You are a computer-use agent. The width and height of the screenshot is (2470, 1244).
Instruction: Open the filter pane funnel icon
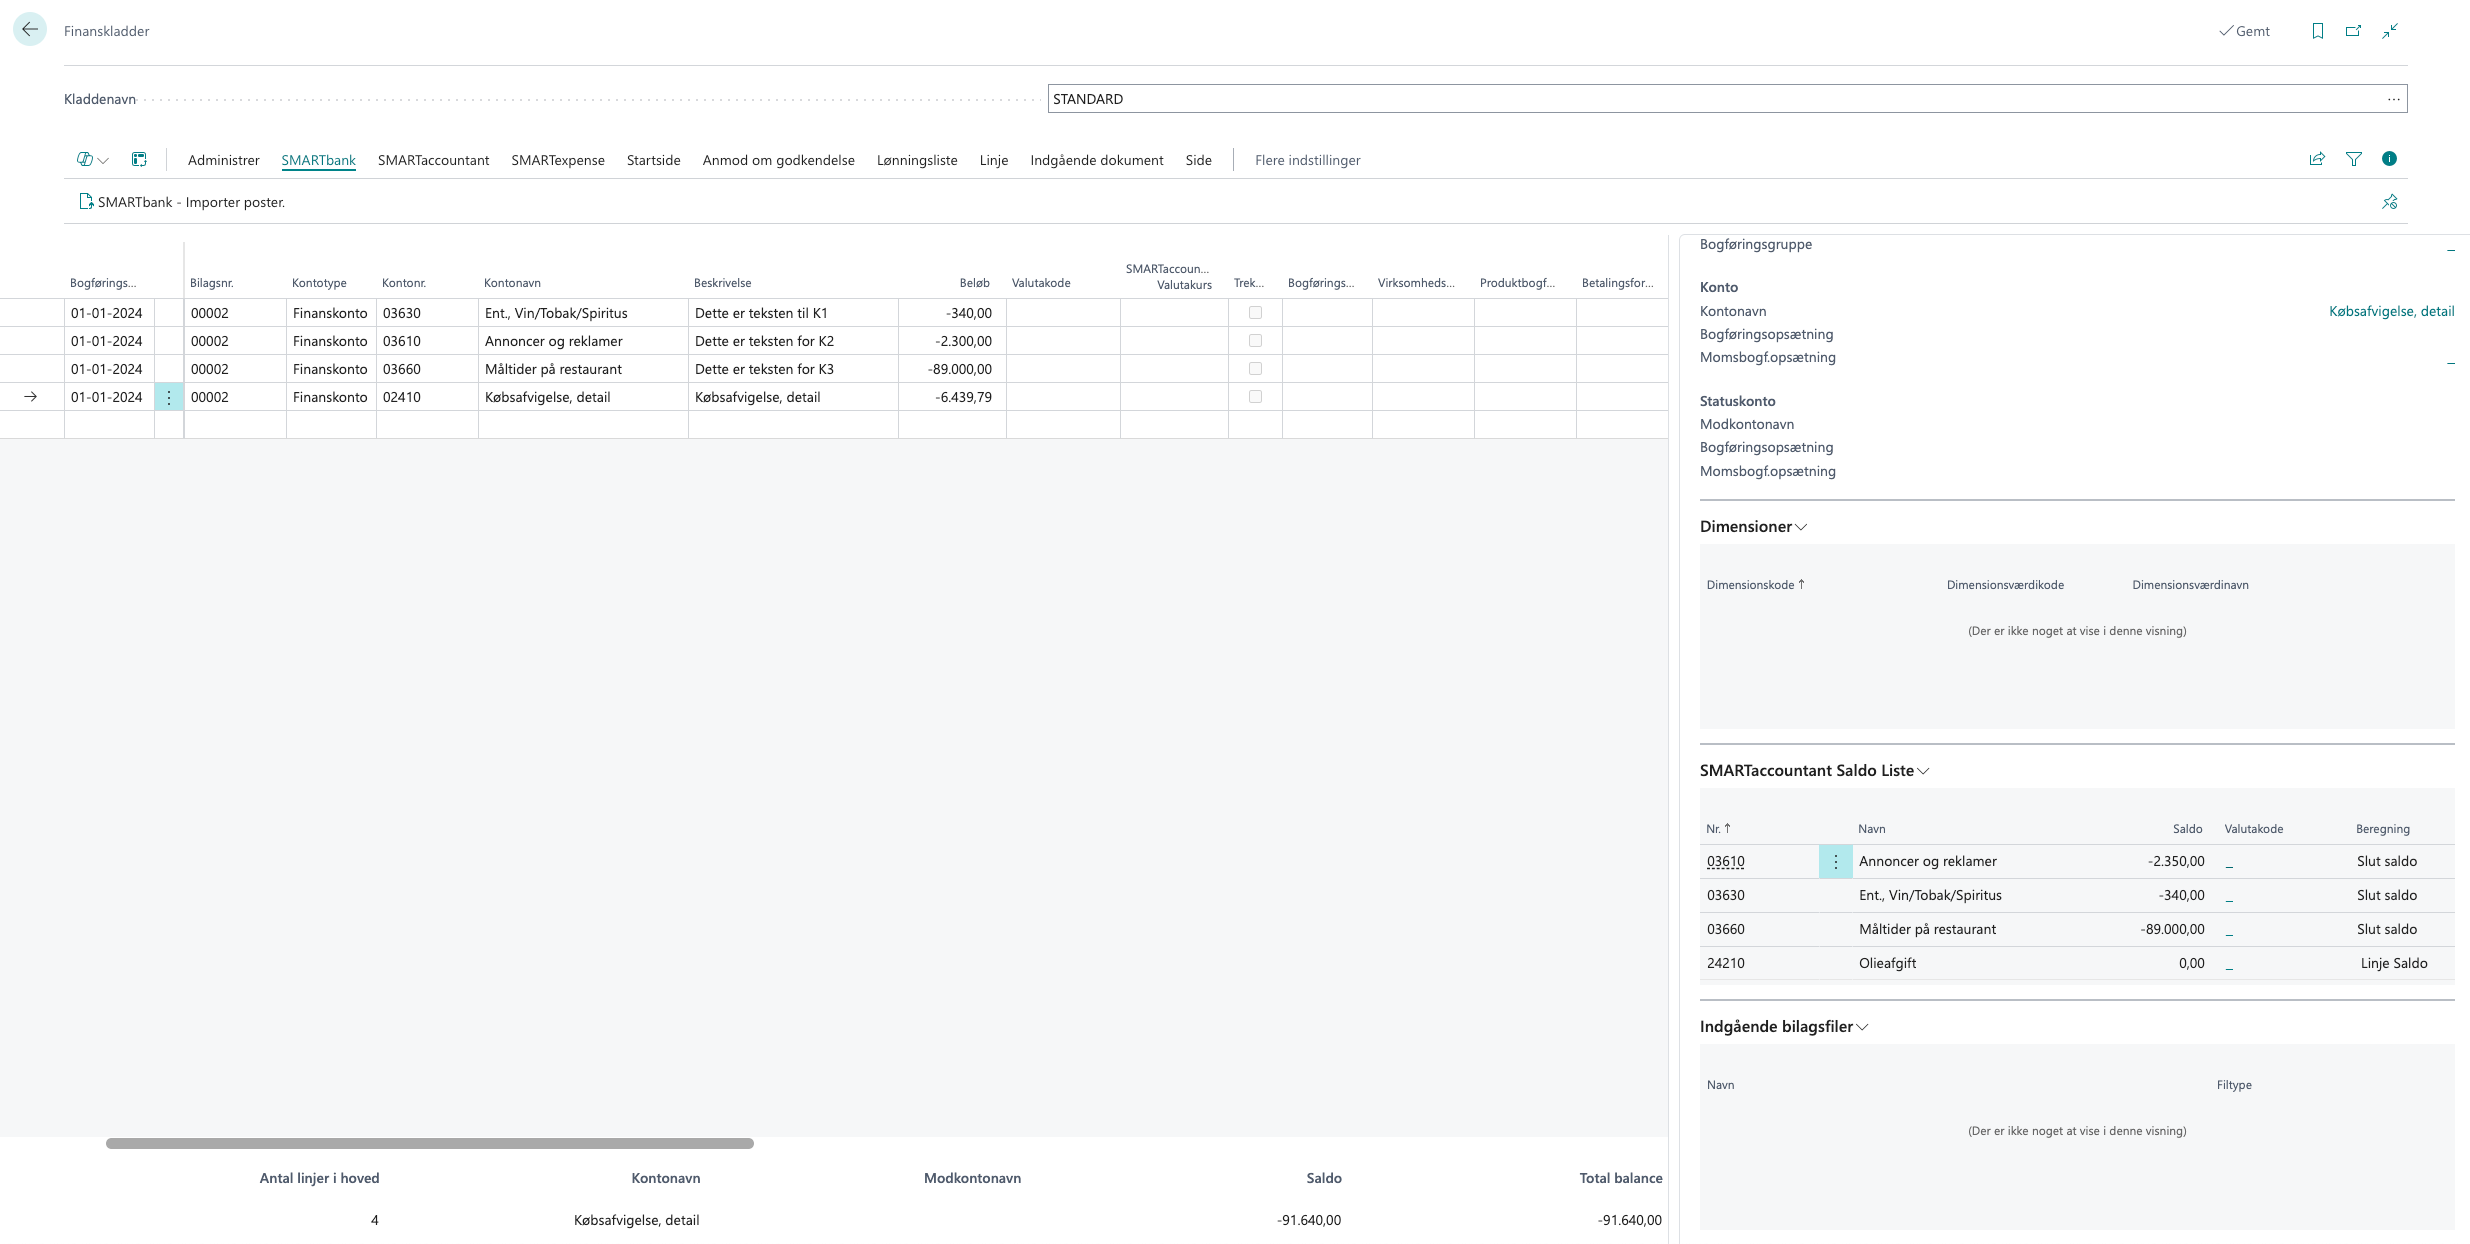point(2354,159)
